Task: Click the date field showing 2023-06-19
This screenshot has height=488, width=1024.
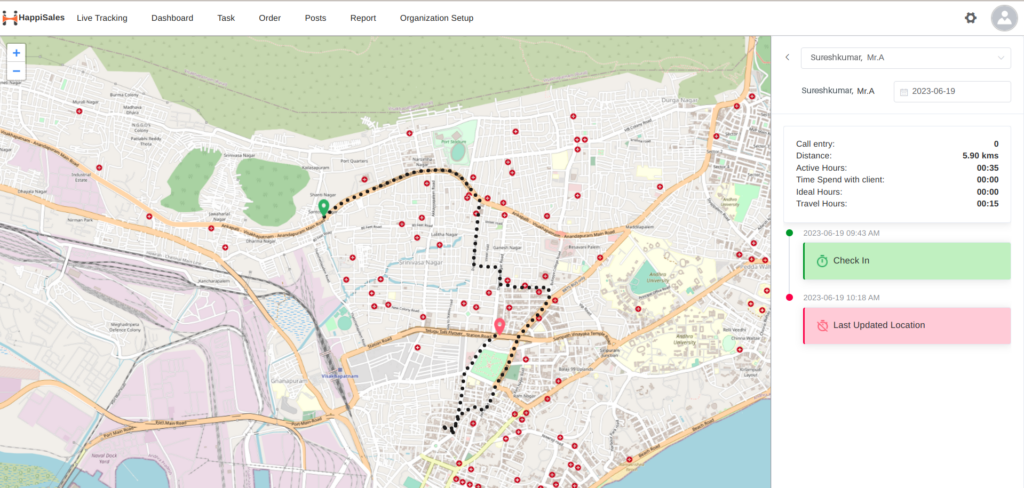Action: [x=952, y=91]
